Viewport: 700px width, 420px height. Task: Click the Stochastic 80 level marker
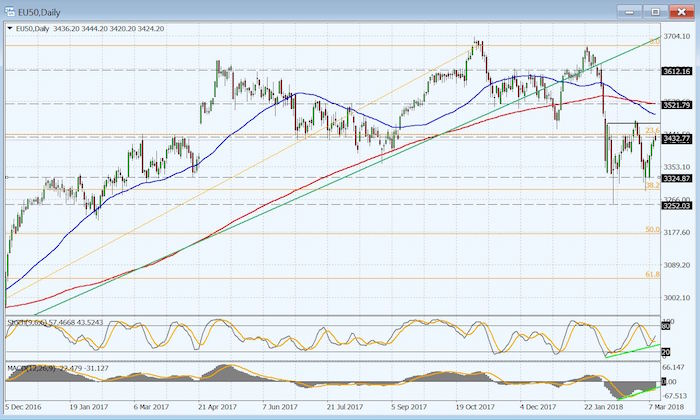(x=667, y=324)
